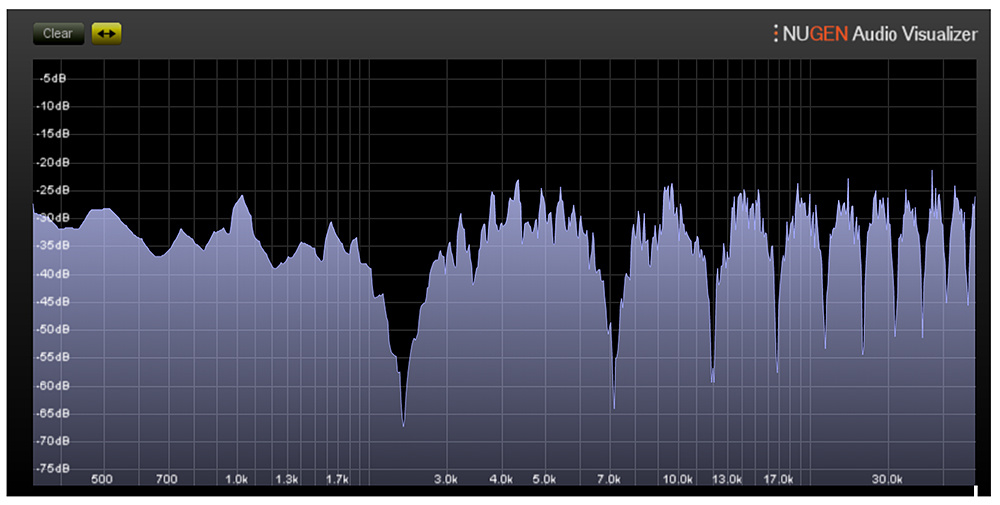The image size is (1000, 505).
Task: Click the 500 frequency axis label
Action: point(101,480)
